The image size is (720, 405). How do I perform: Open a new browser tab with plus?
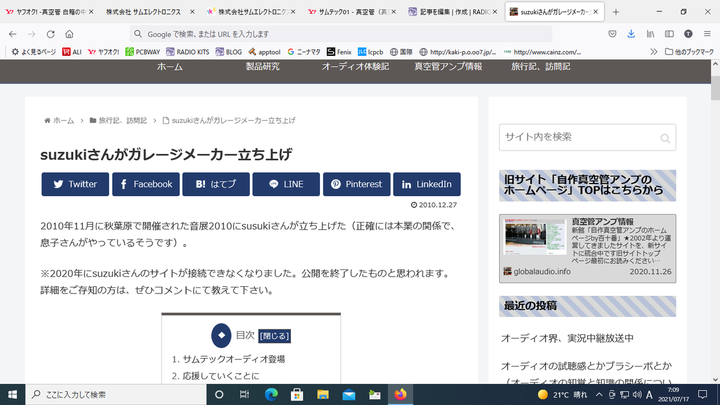(616, 12)
